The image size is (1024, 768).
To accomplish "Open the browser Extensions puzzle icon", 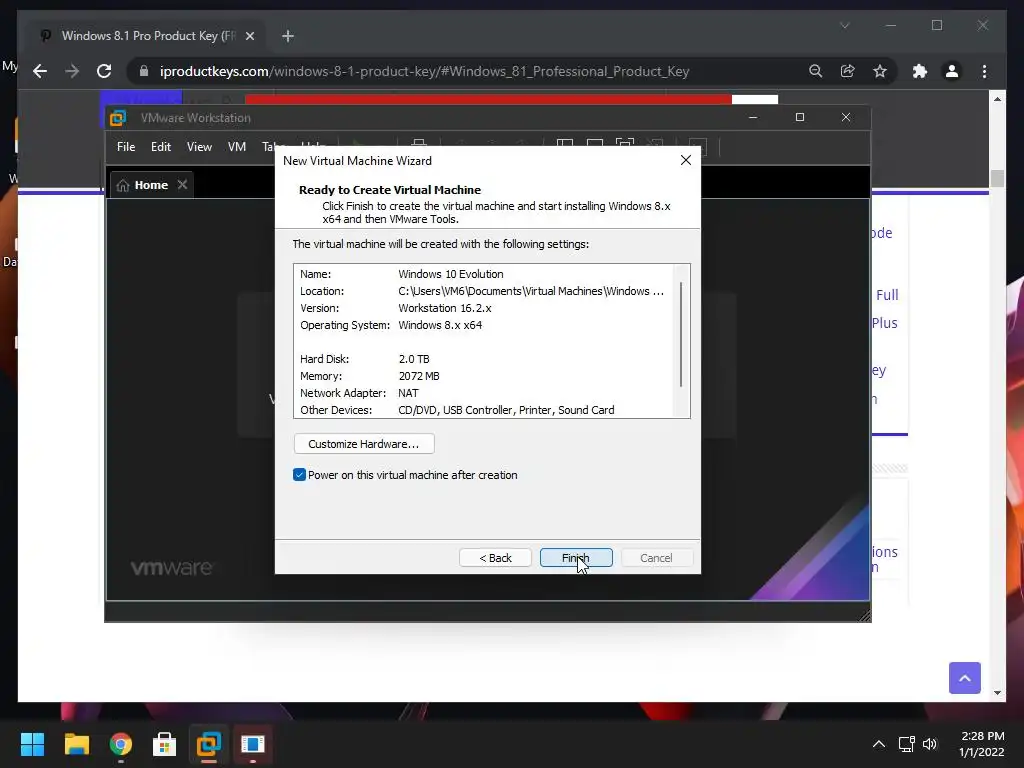I will 920,71.
